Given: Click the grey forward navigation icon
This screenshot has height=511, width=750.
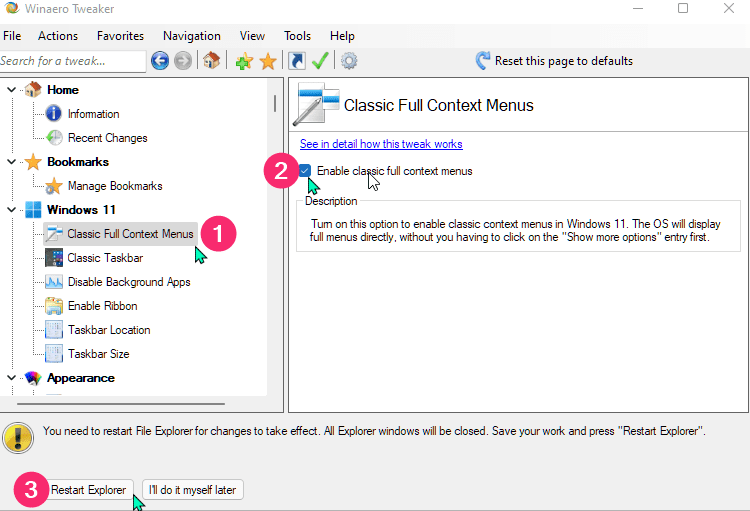Looking at the screenshot, I should 183,61.
